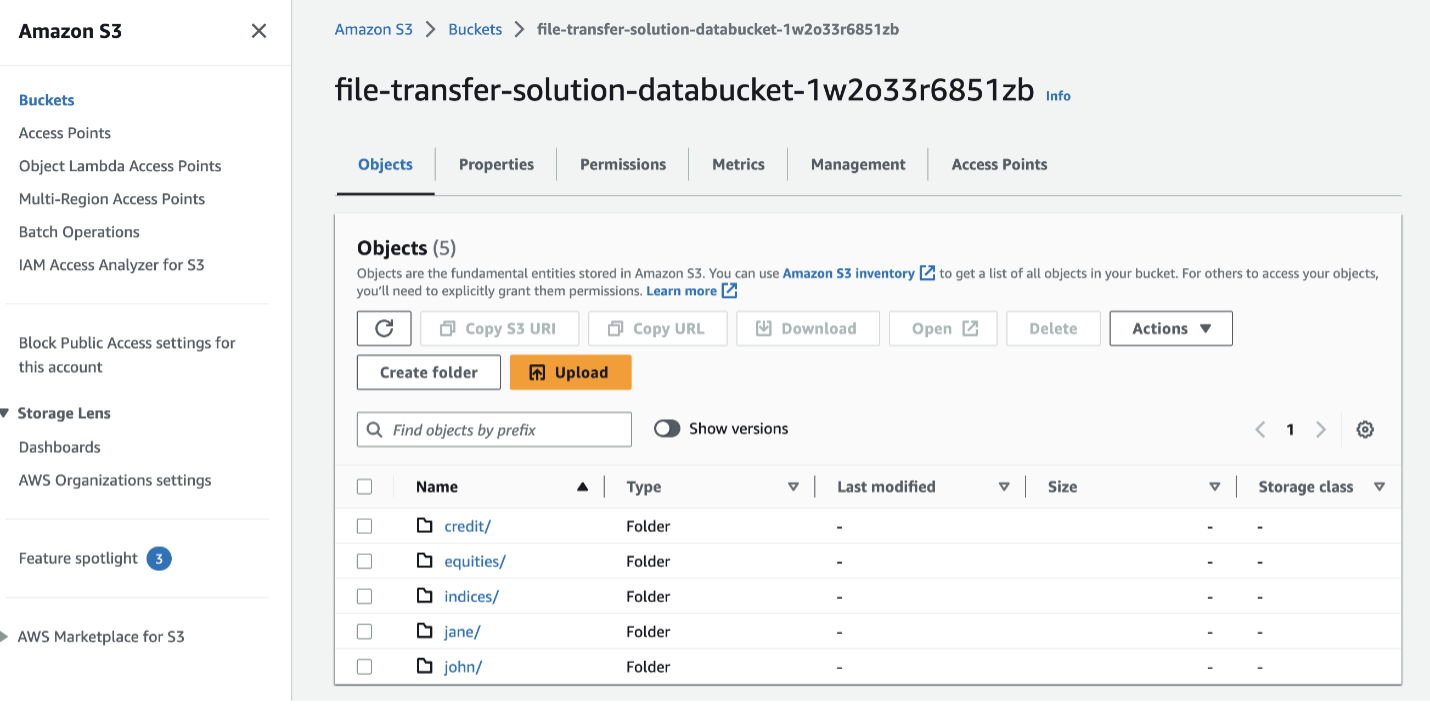Open the Management tab
The height and width of the screenshot is (705, 1430).
[857, 164]
